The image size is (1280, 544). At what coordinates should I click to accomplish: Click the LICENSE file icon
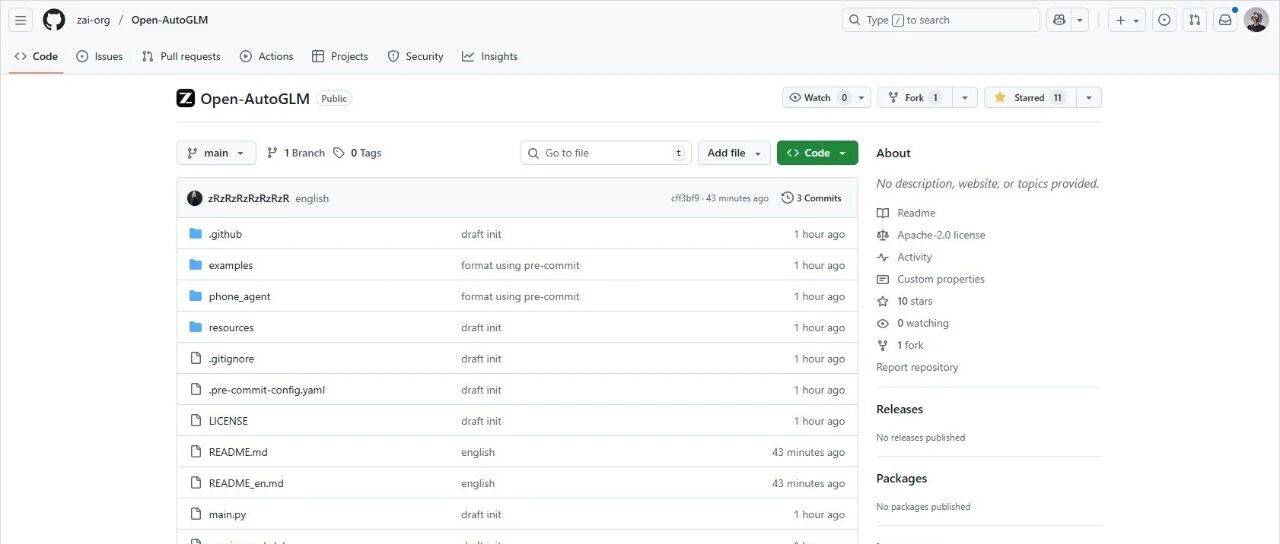pos(196,421)
